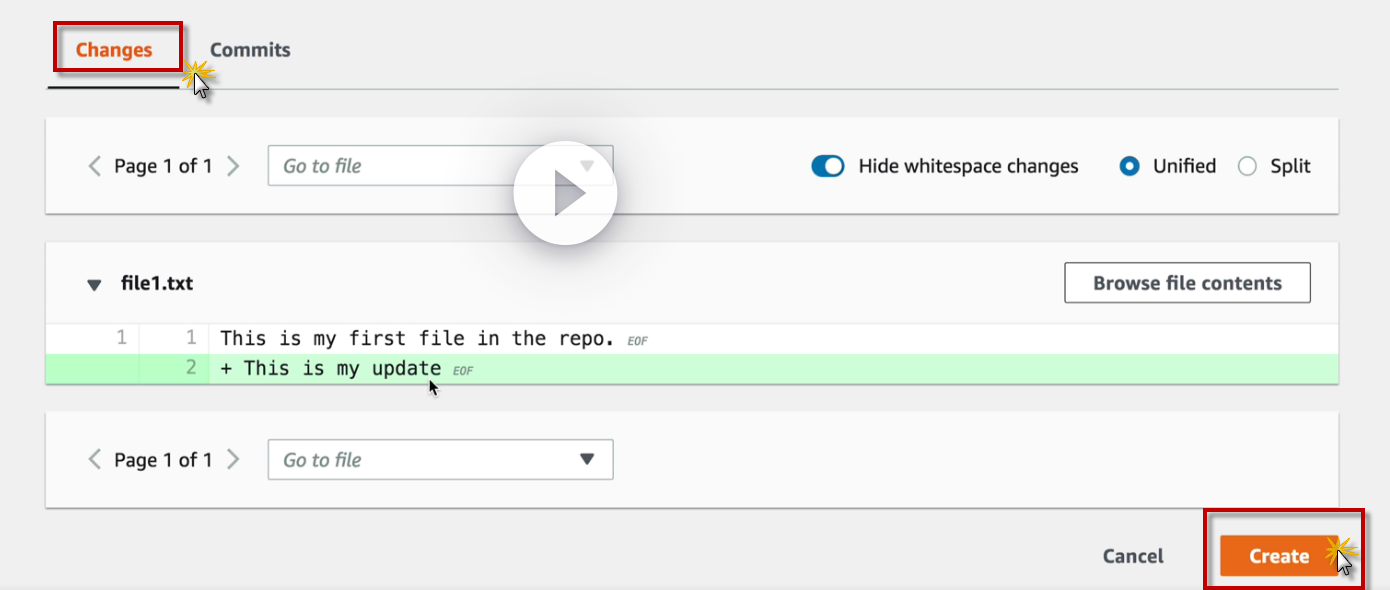The width and height of the screenshot is (1390, 590).
Task: Go to previous page in top pager
Action: click(x=95, y=166)
